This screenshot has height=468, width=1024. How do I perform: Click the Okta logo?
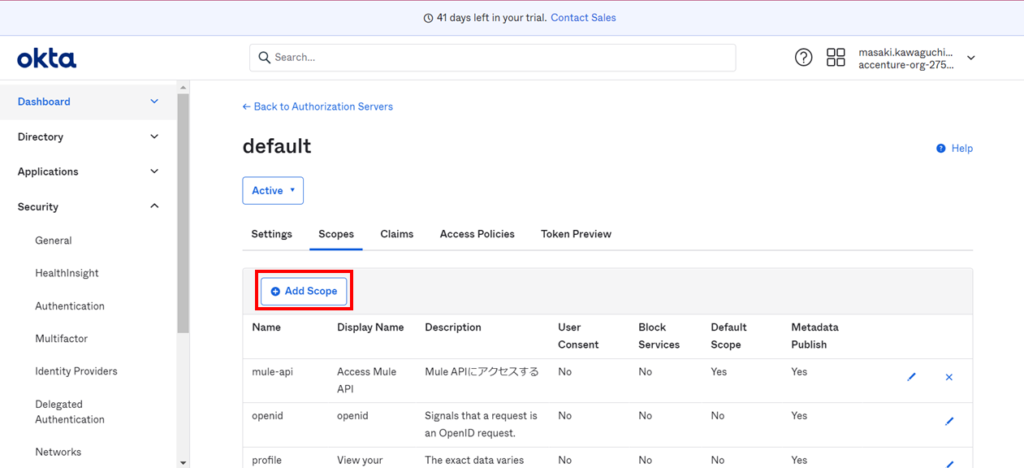(x=46, y=59)
